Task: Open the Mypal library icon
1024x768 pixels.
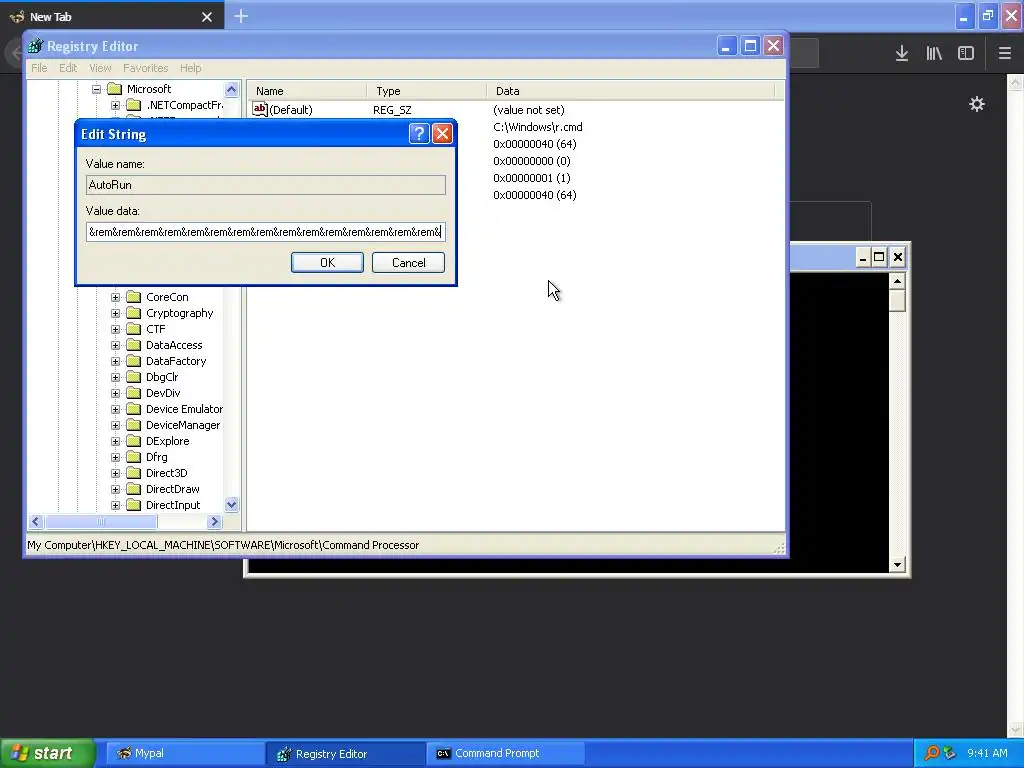Action: coord(934,53)
